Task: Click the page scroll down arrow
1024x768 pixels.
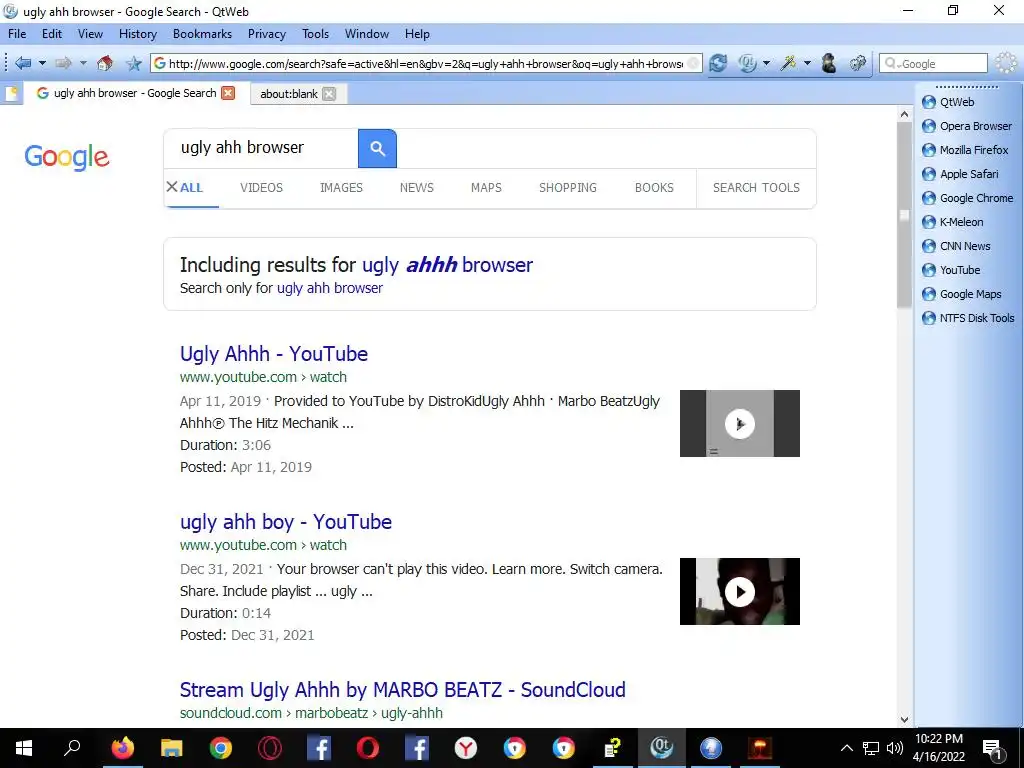Action: [904, 720]
